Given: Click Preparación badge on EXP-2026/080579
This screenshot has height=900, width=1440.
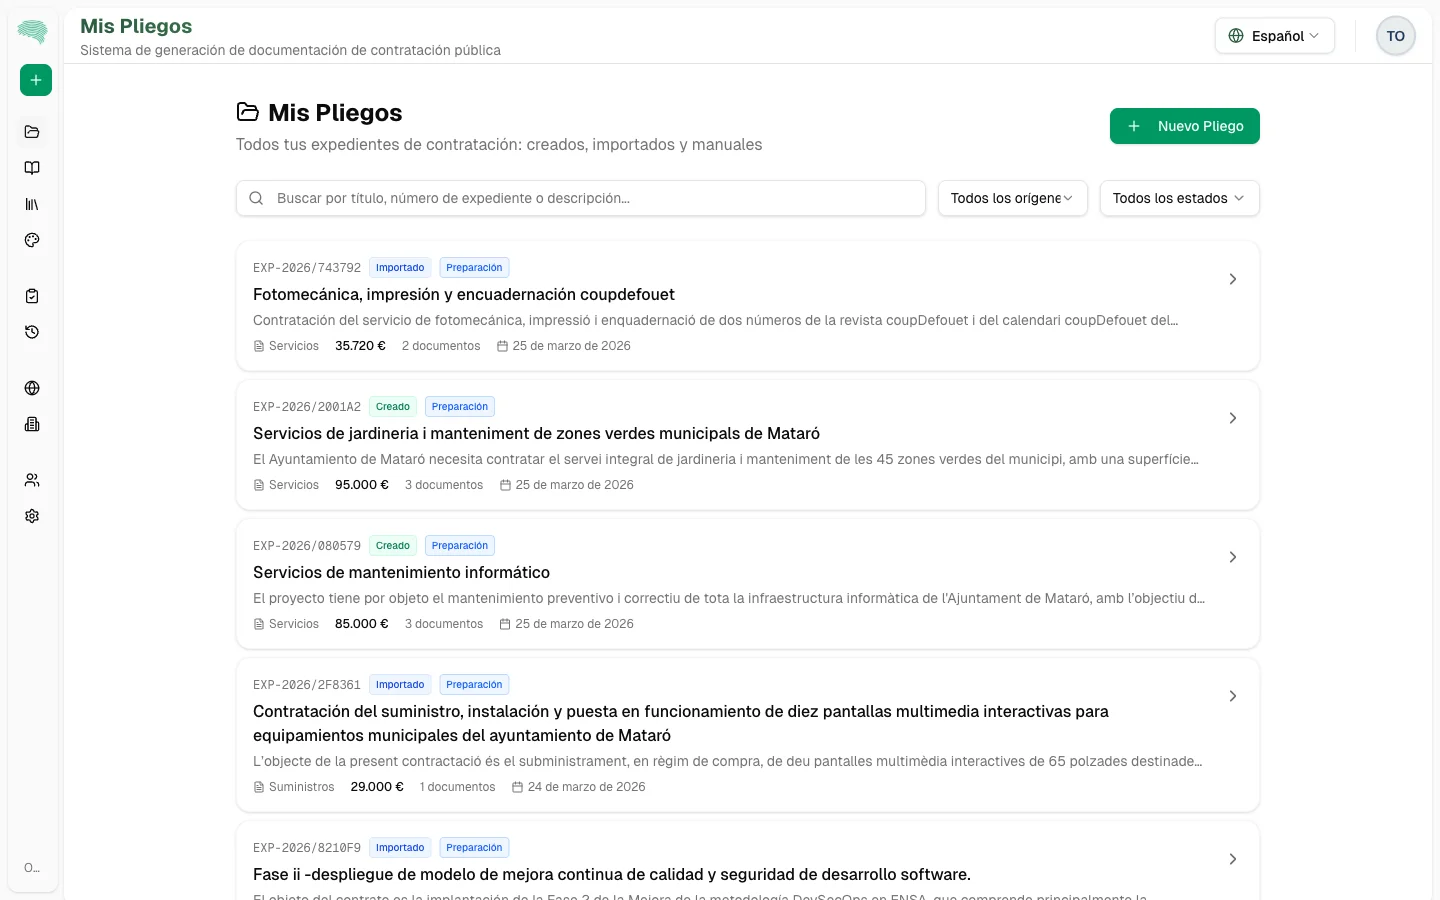Looking at the screenshot, I should (x=460, y=546).
